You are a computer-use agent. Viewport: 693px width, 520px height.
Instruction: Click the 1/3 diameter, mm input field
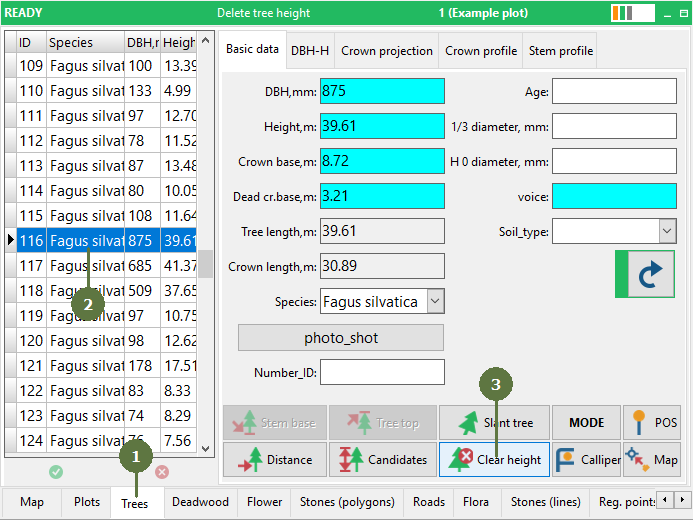pos(614,126)
